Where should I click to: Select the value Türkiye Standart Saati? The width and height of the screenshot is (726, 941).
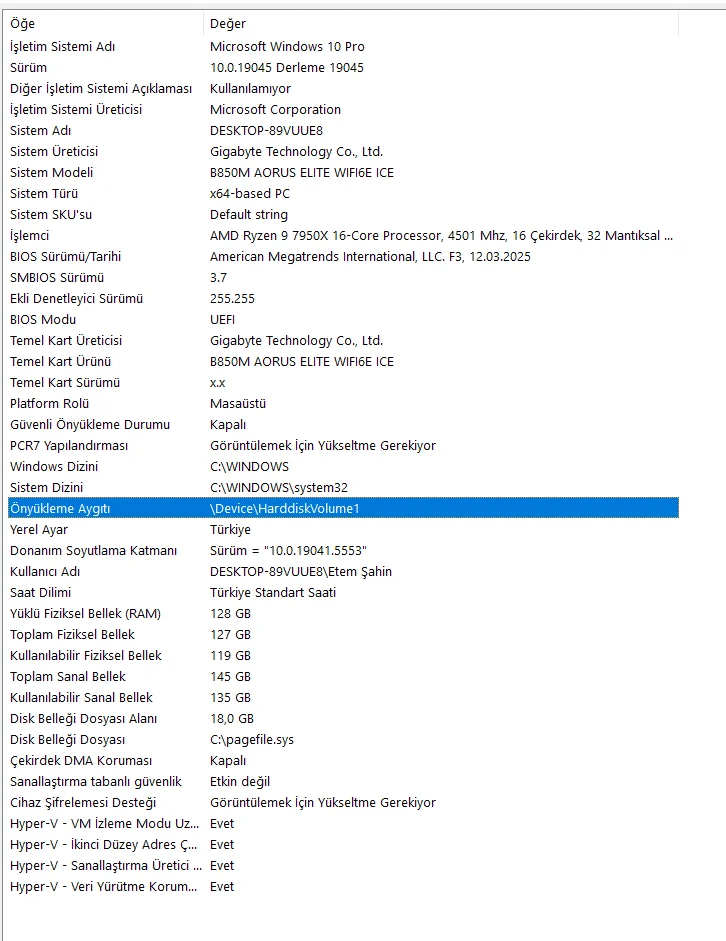click(273, 592)
